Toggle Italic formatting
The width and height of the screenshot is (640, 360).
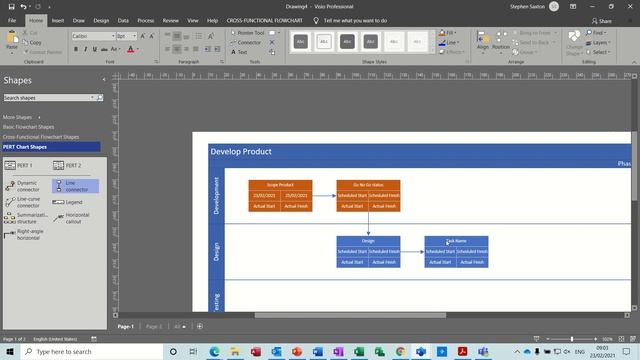point(85,49)
